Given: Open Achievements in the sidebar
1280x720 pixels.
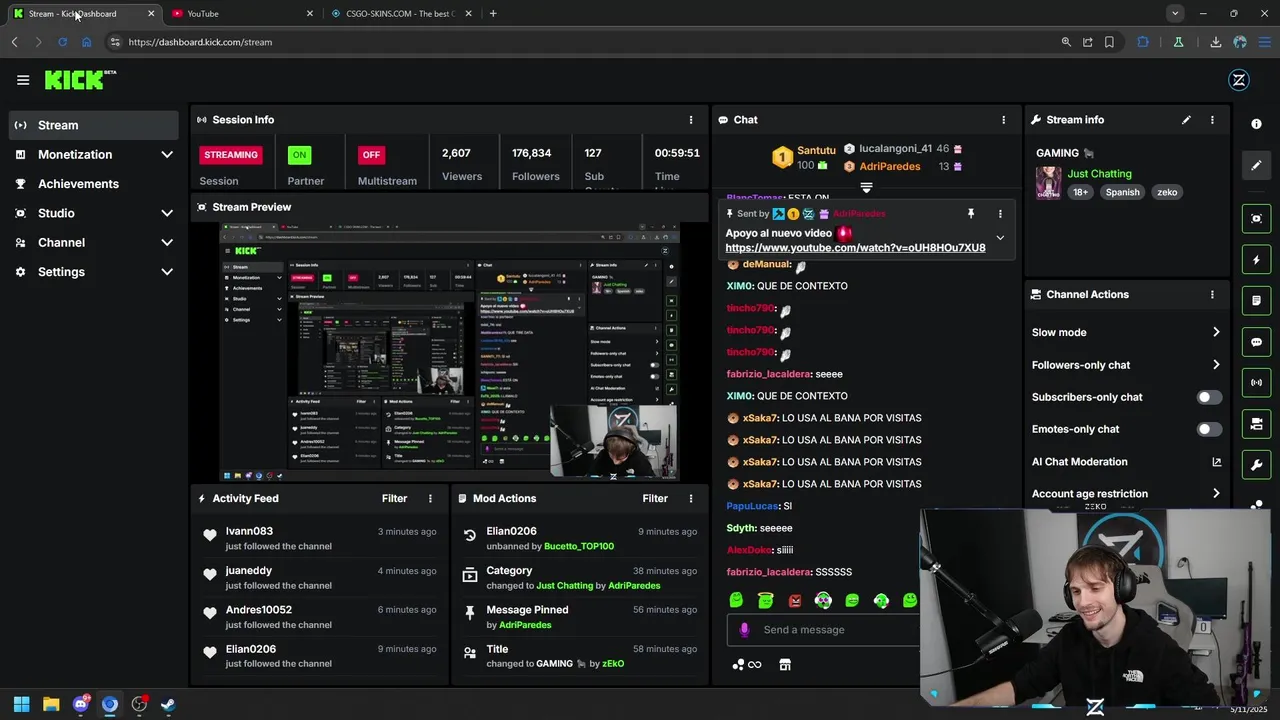Looking at the screenshot, I should [94, 184].
